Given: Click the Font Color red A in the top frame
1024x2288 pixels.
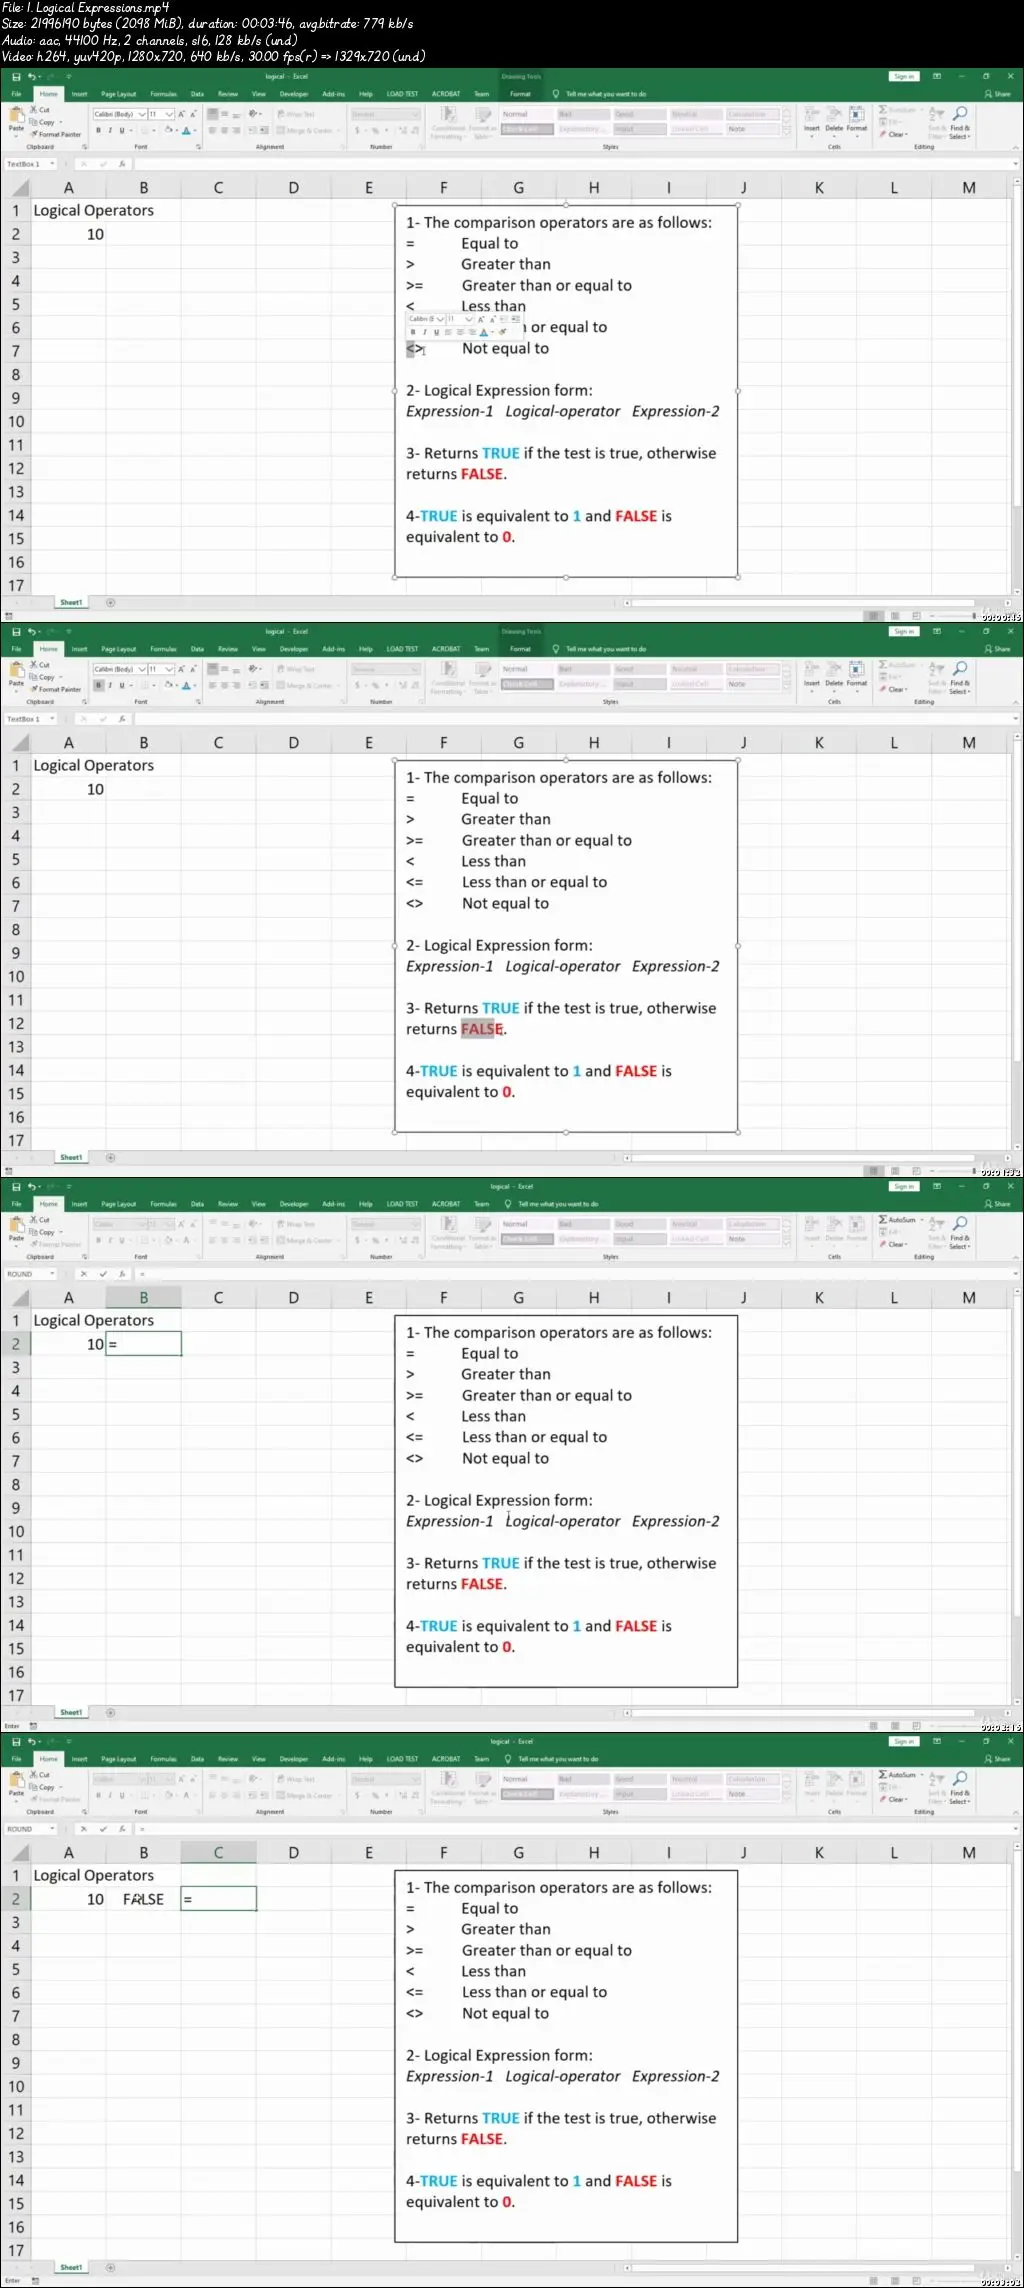Looking at the screenshot, I should 186,130.
